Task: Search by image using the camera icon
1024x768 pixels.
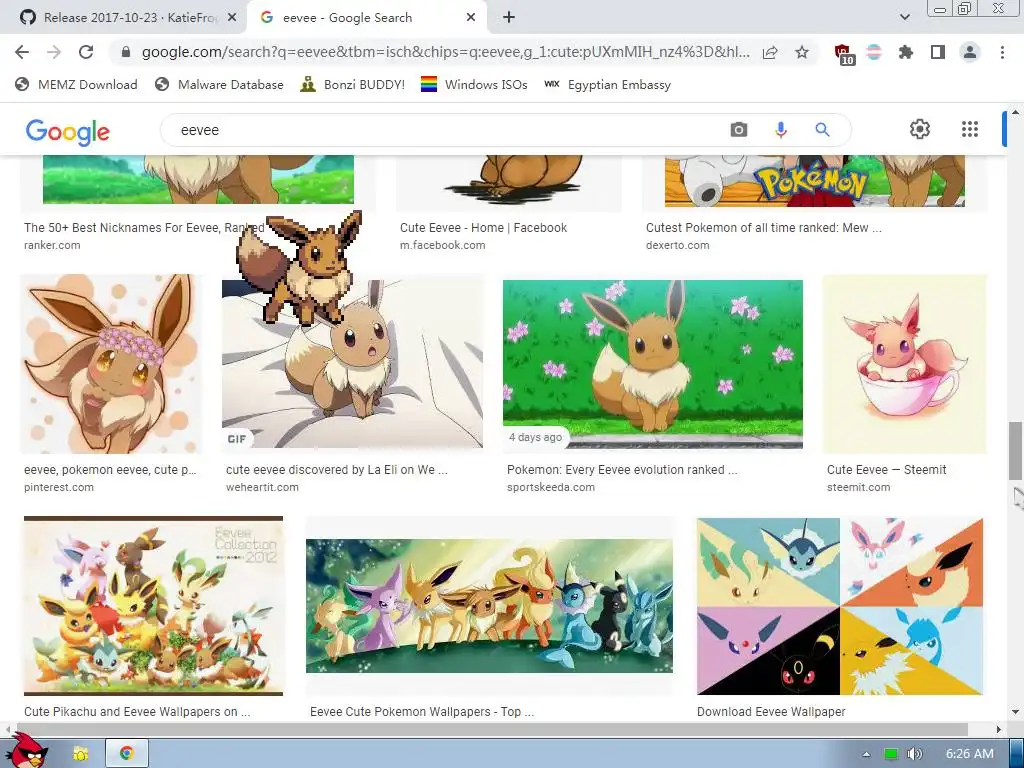Action: point(739,130)
